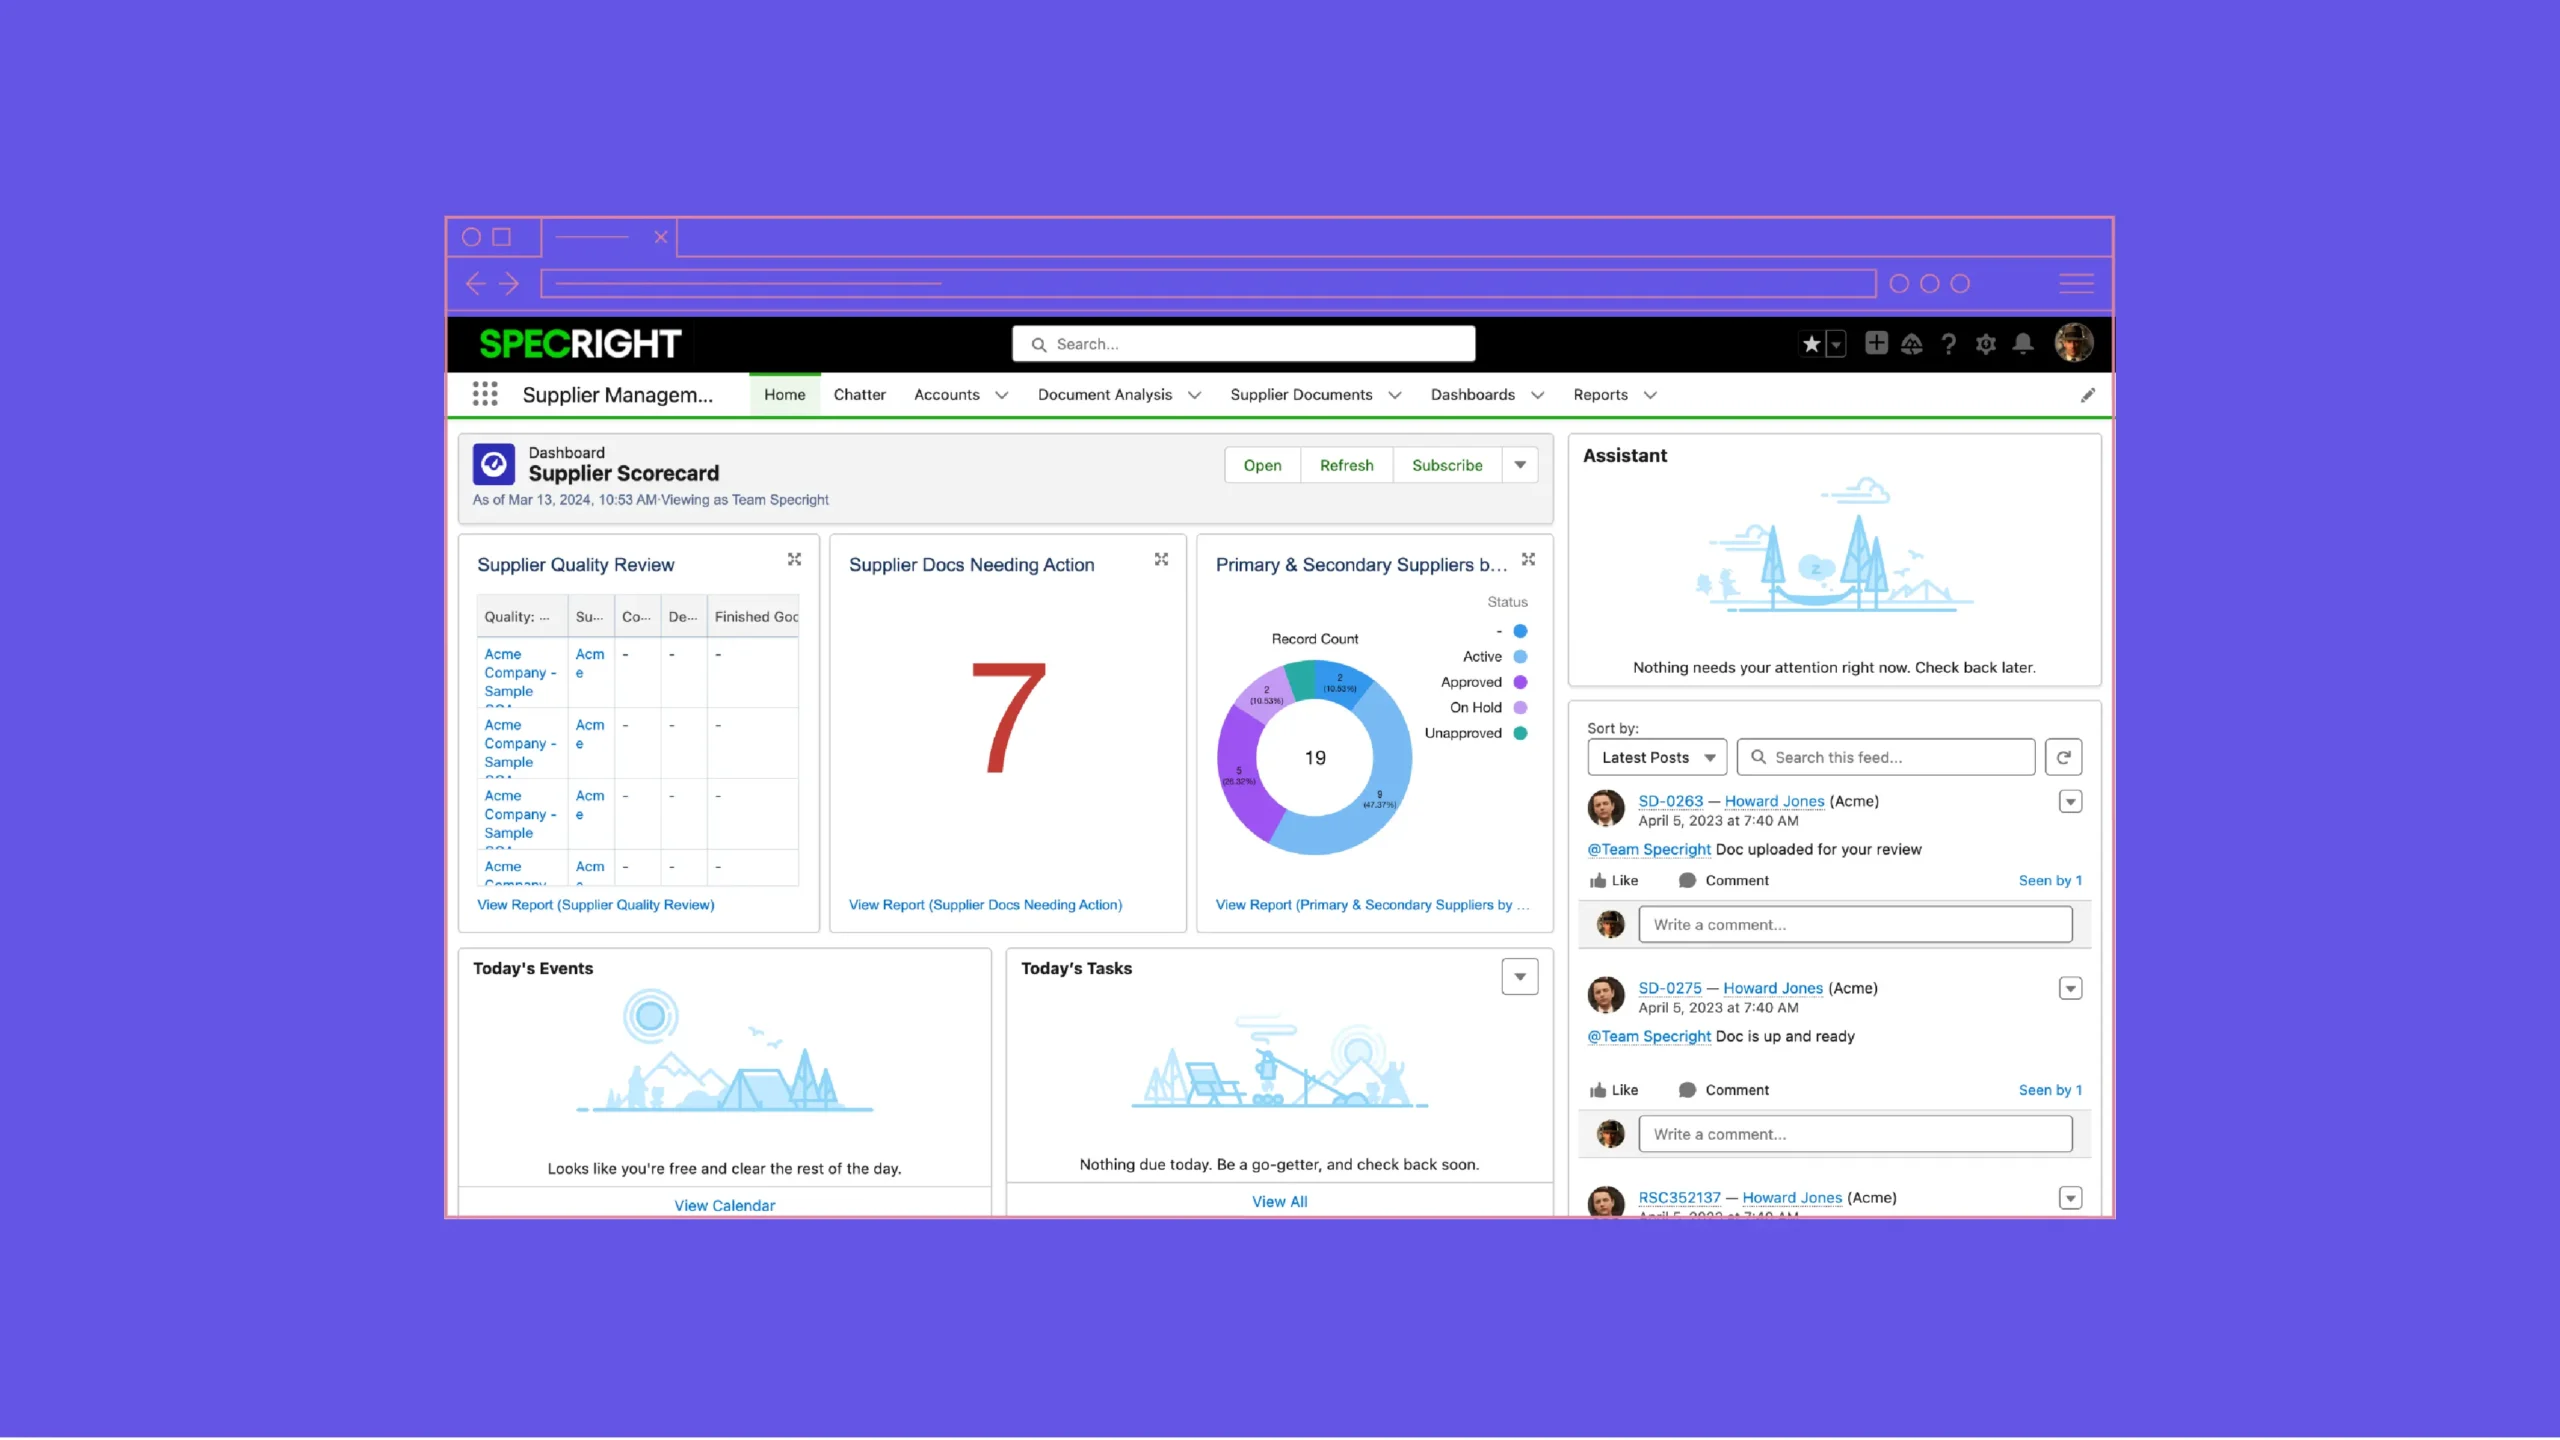Click the global Add plus icon
This screenshot has height=1440, width=2560.
pos(1876,343)
